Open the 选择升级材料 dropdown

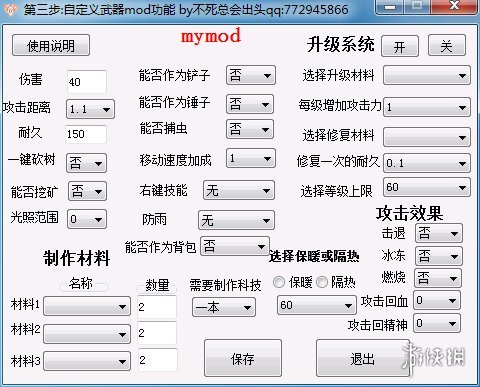pyautogui.click(x=427, y=75)
